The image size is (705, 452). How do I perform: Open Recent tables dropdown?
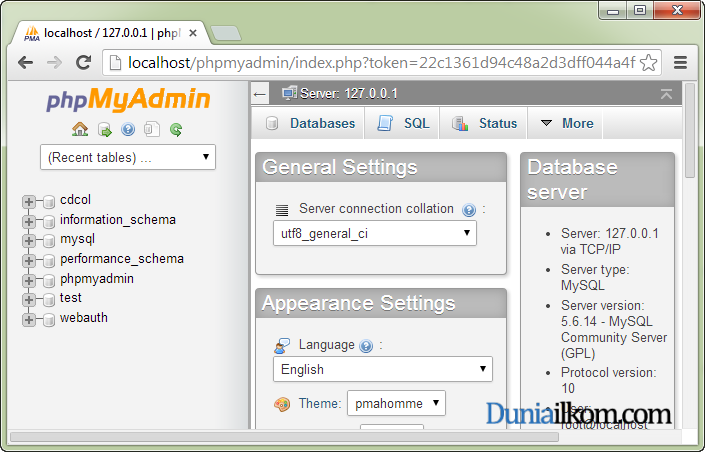128,157
